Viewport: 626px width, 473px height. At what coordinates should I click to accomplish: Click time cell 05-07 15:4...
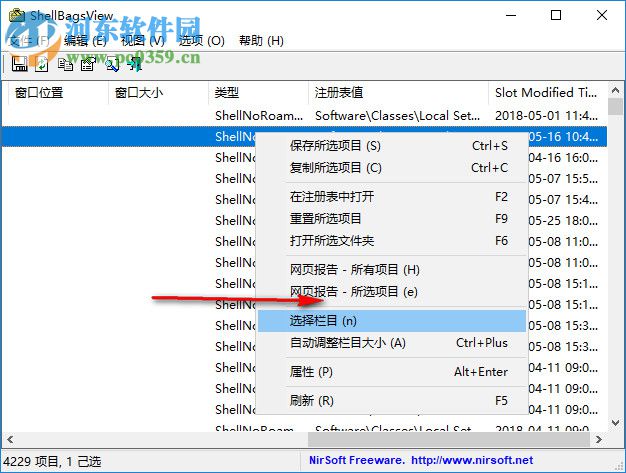[x=563, y=200]
